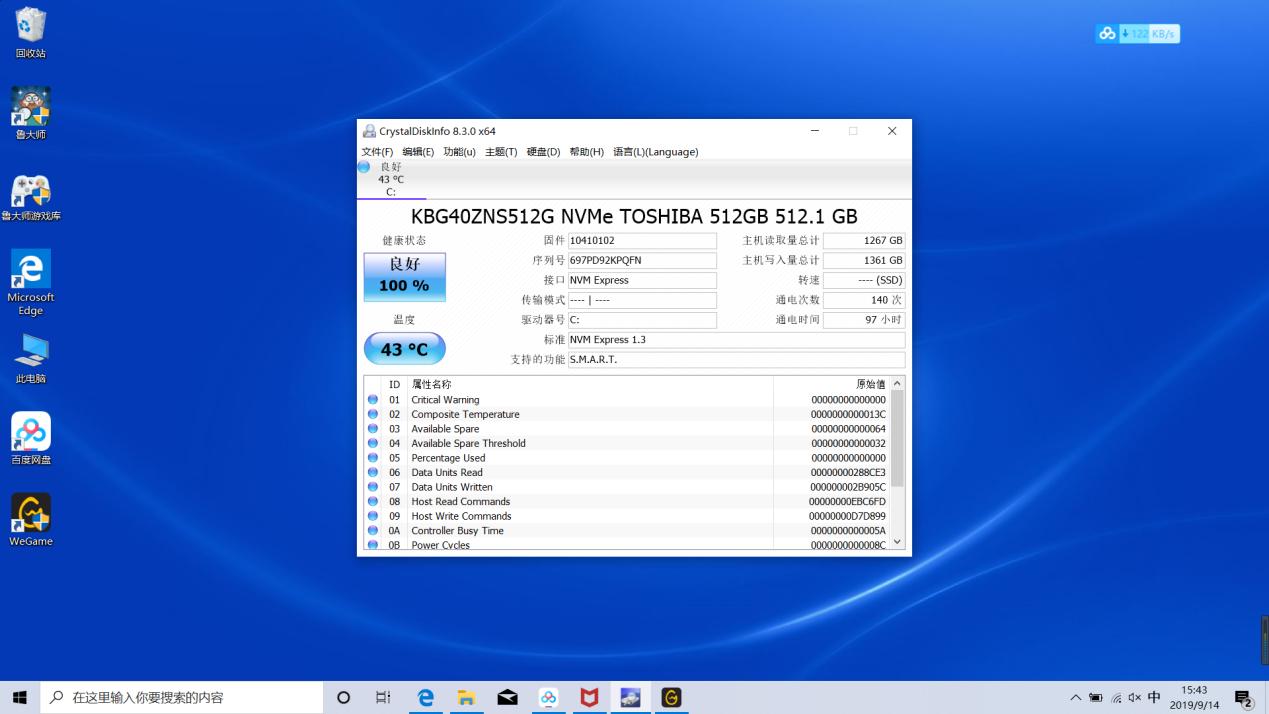The width and height of the screenshot is (1269, 714).
Task: Click the download speed indicator in top right
Action: coord(1137,33)
